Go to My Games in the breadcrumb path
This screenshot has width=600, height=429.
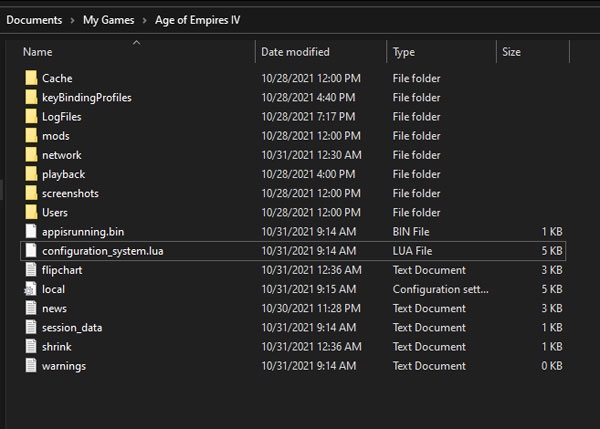tap(103, 20)
